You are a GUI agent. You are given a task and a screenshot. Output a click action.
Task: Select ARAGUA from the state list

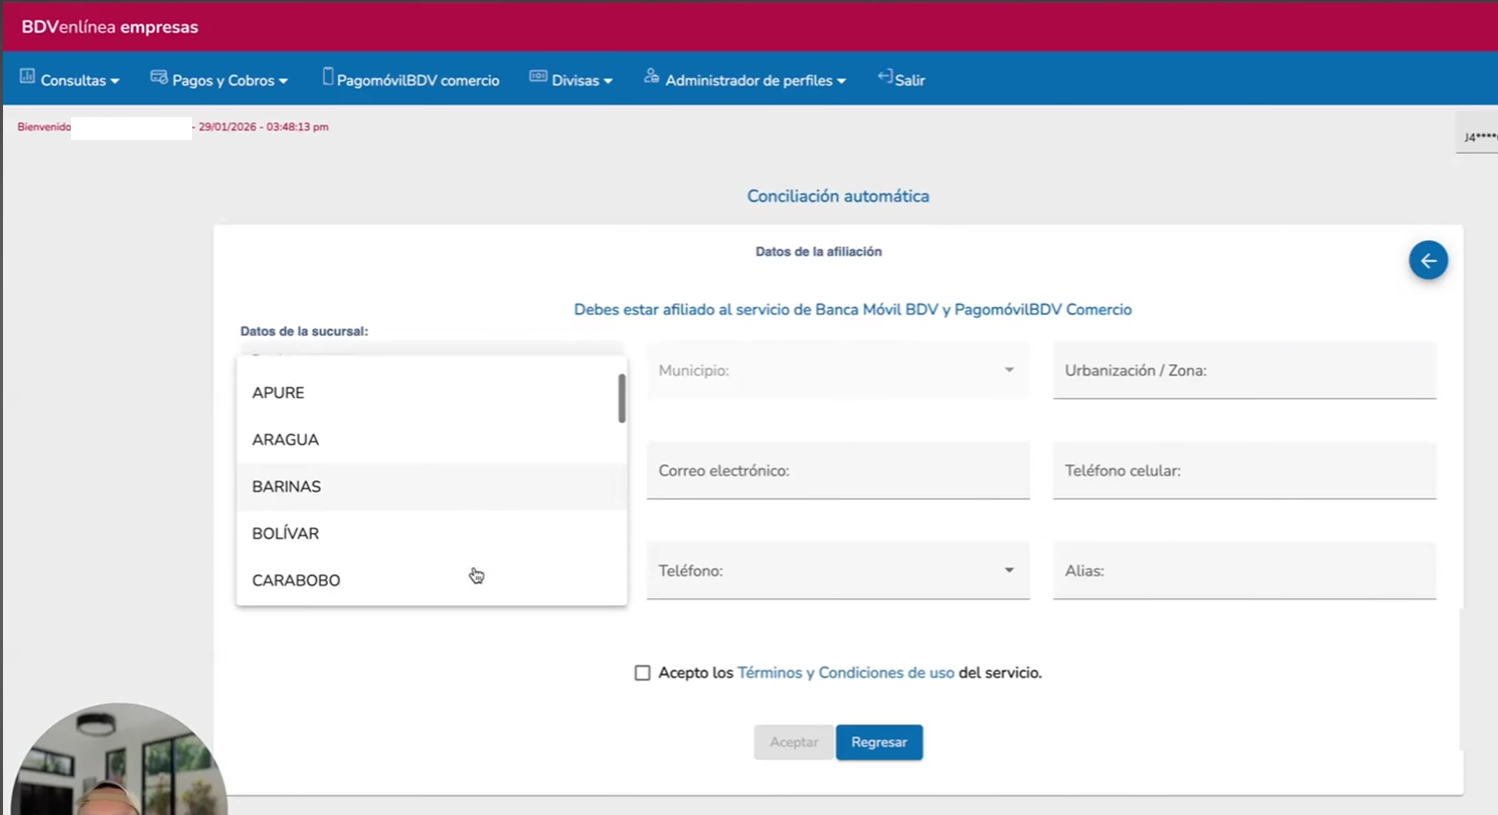click(431, 440)
